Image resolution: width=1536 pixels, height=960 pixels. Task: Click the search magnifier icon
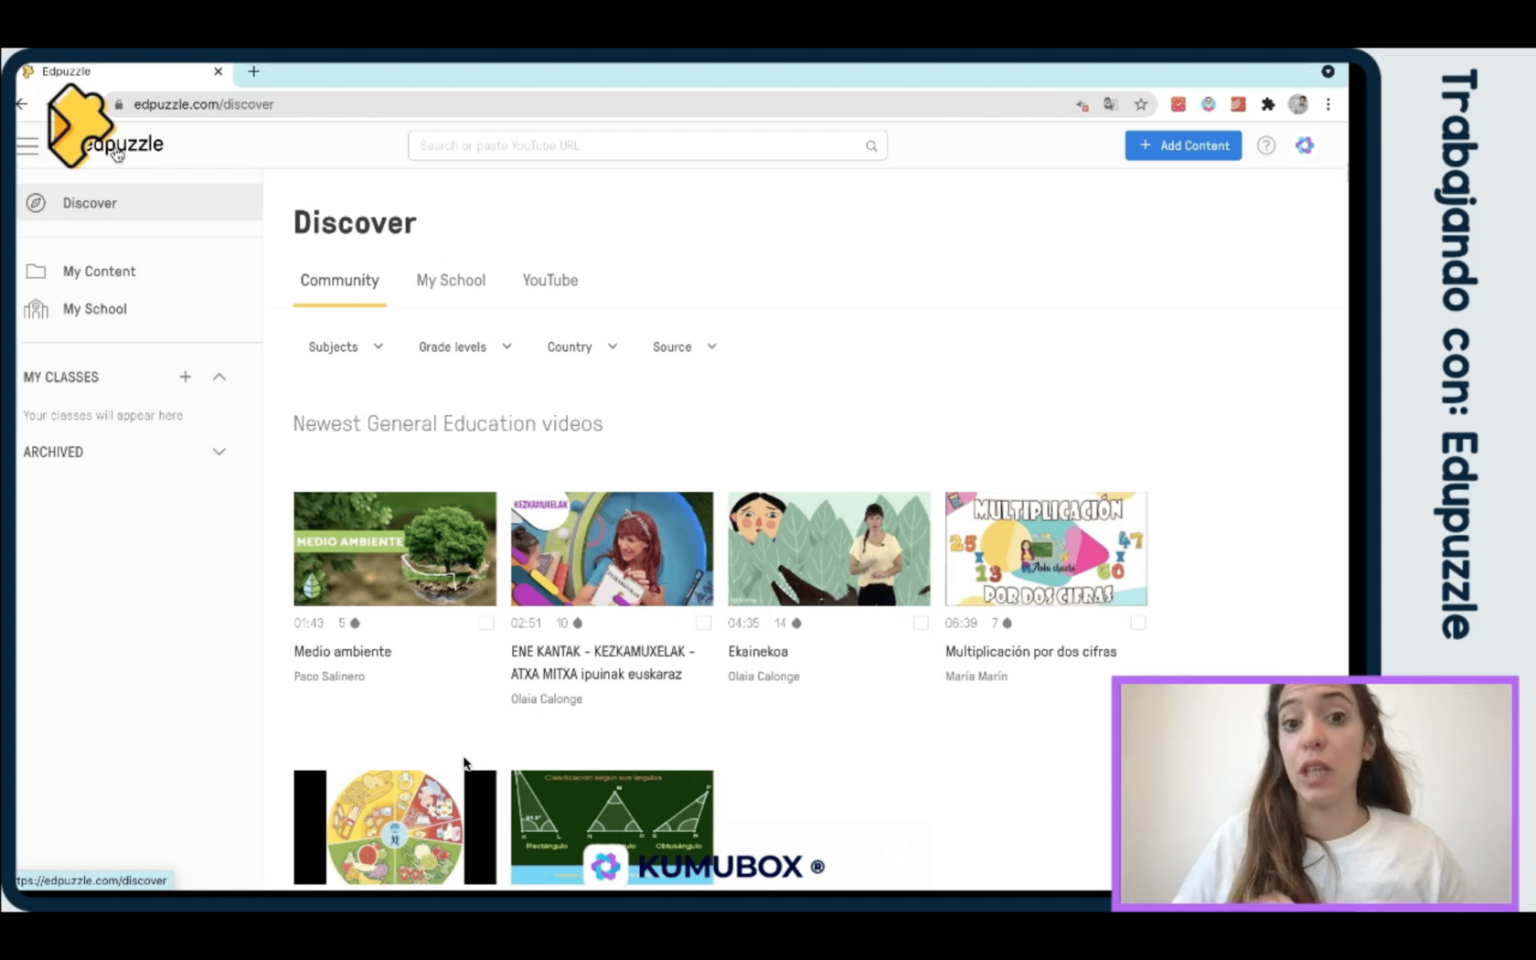(871, 146)
